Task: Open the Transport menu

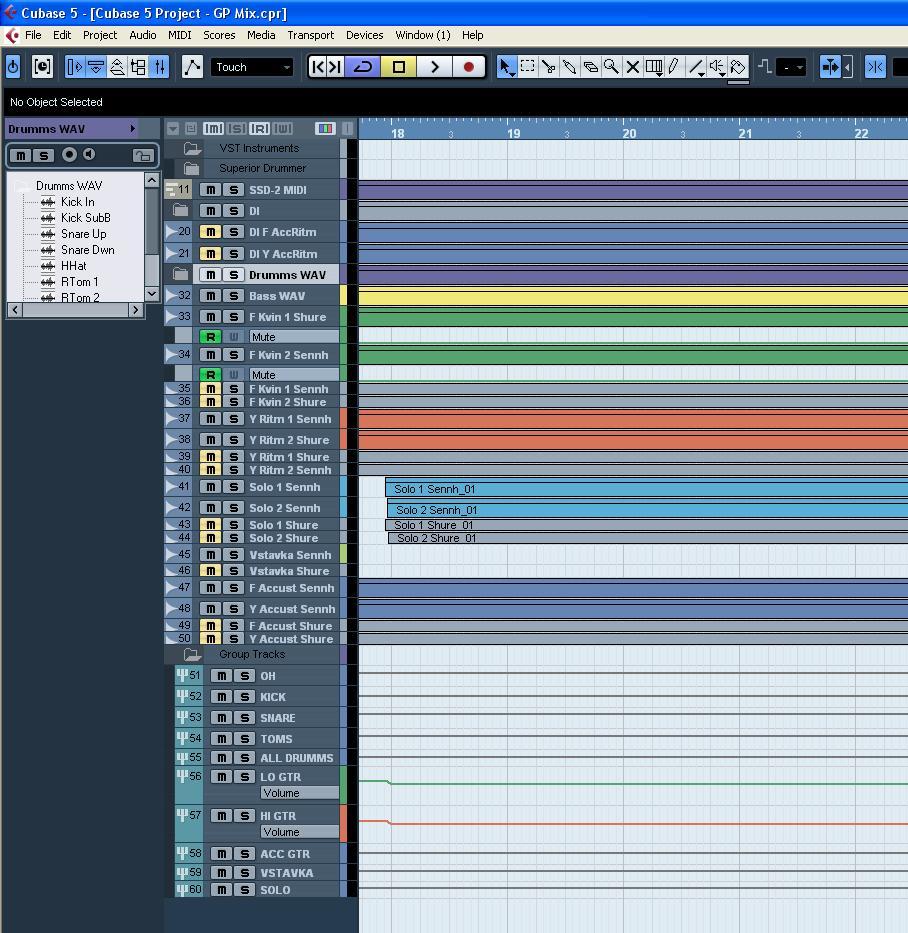Action: tap(311, 35)
